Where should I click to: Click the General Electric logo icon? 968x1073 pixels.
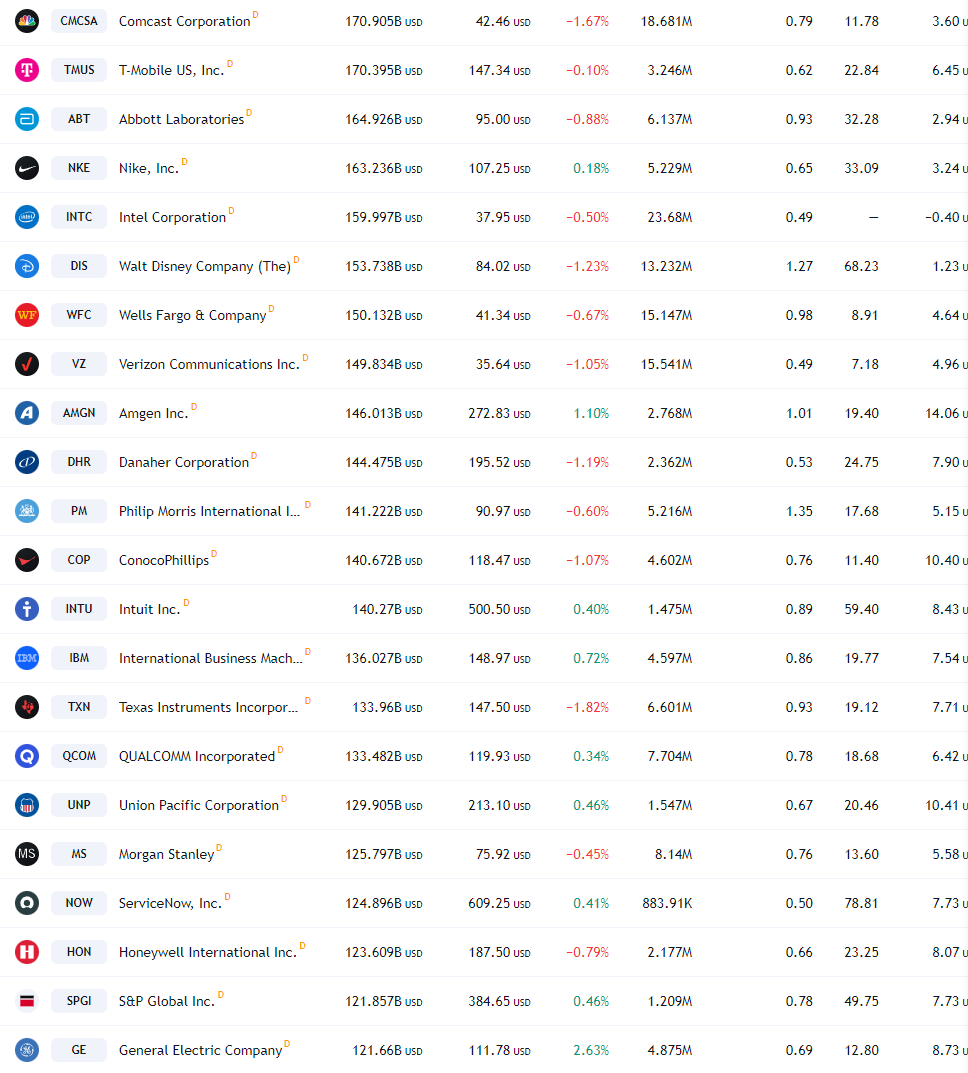click(x=27, y=1050)
